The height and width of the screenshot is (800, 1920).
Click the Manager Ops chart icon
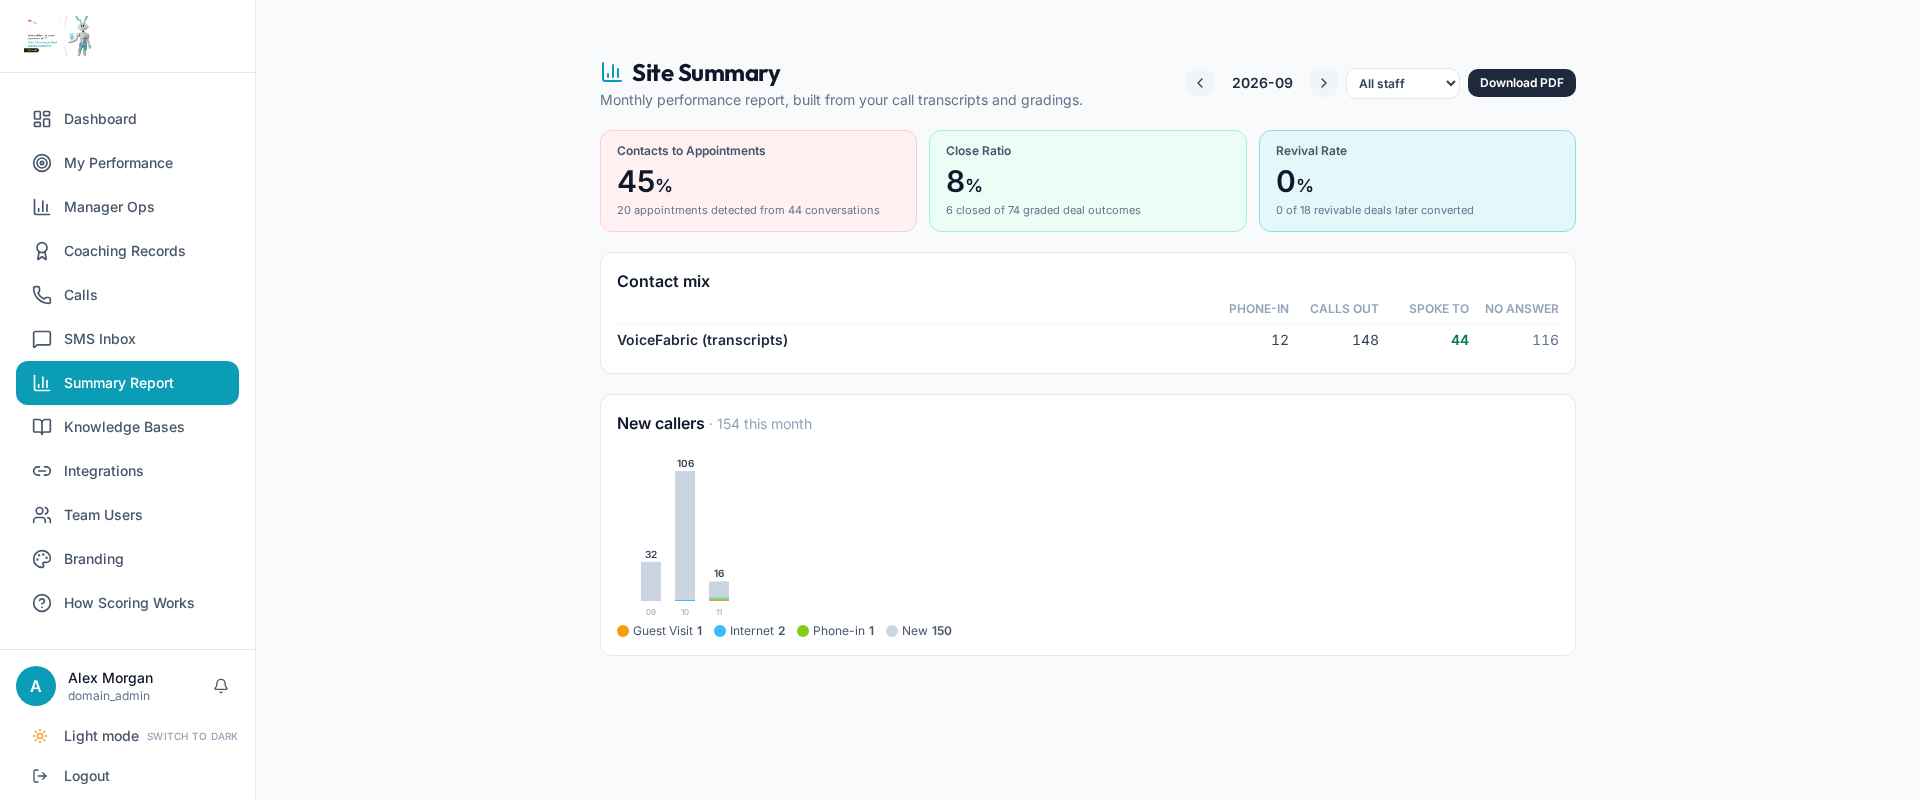click(x=42, y=207)
